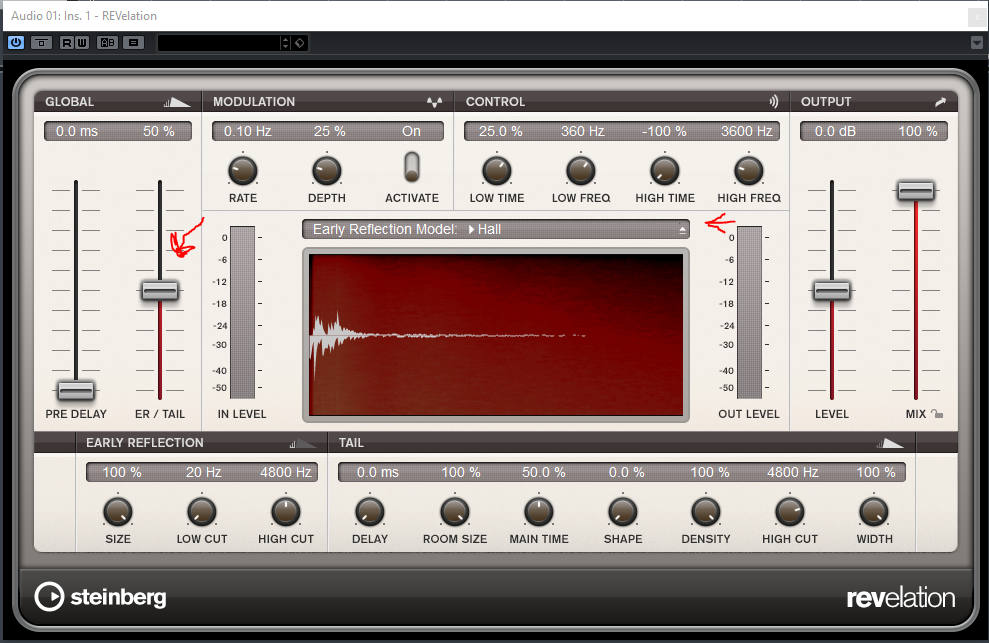989x643 pixels.
Task: Click the Modulation section waveform icon
Action: pyautogui.click(x=435, y=102)
